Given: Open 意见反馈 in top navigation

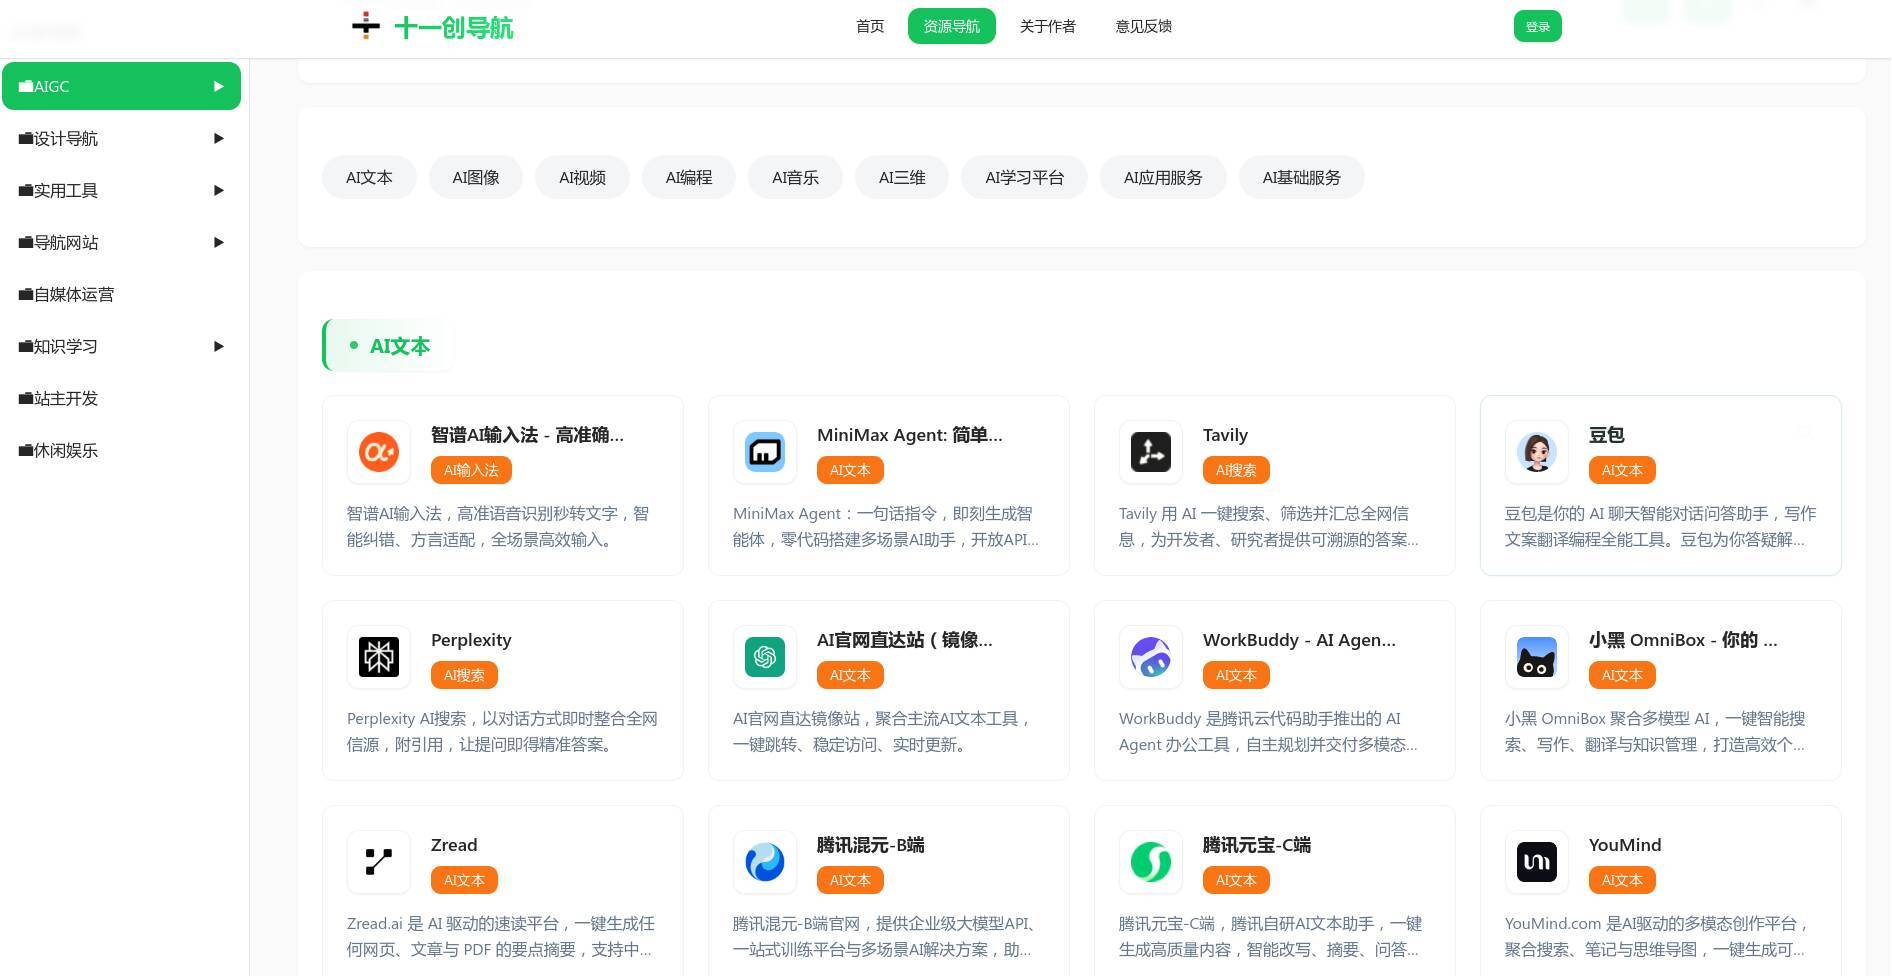Looking at the screenshot, I should click(1143, 26).
